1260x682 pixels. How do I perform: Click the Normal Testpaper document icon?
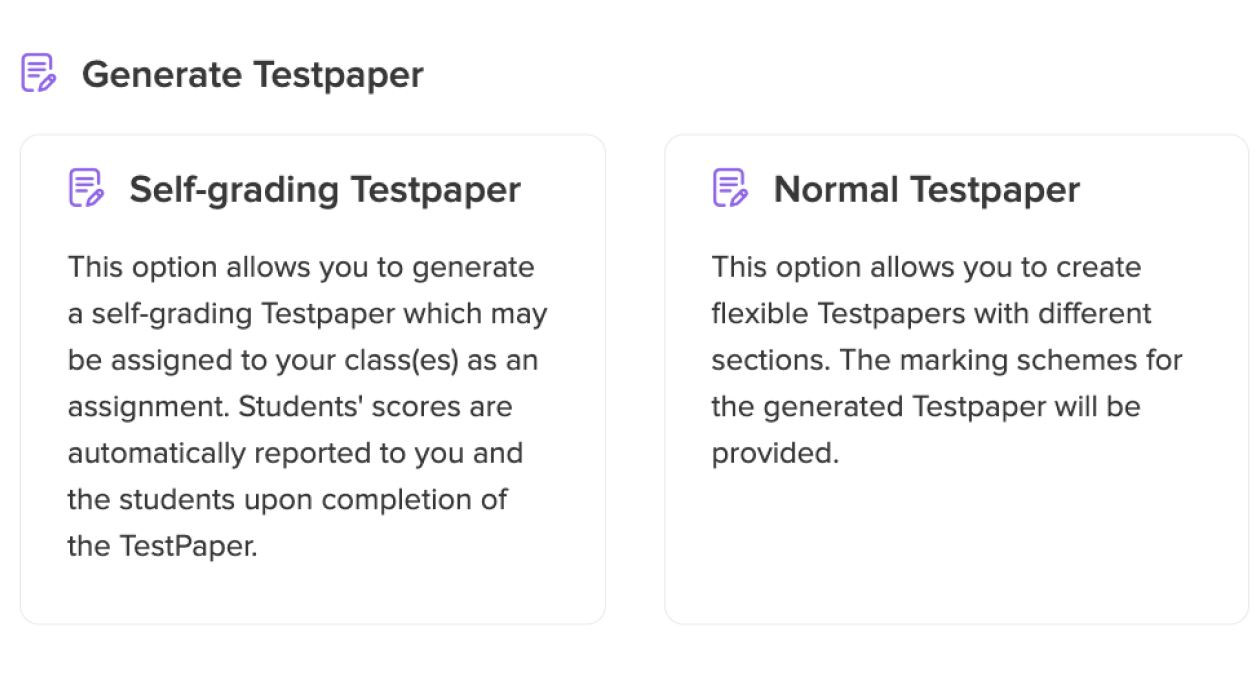pos(730,188)
